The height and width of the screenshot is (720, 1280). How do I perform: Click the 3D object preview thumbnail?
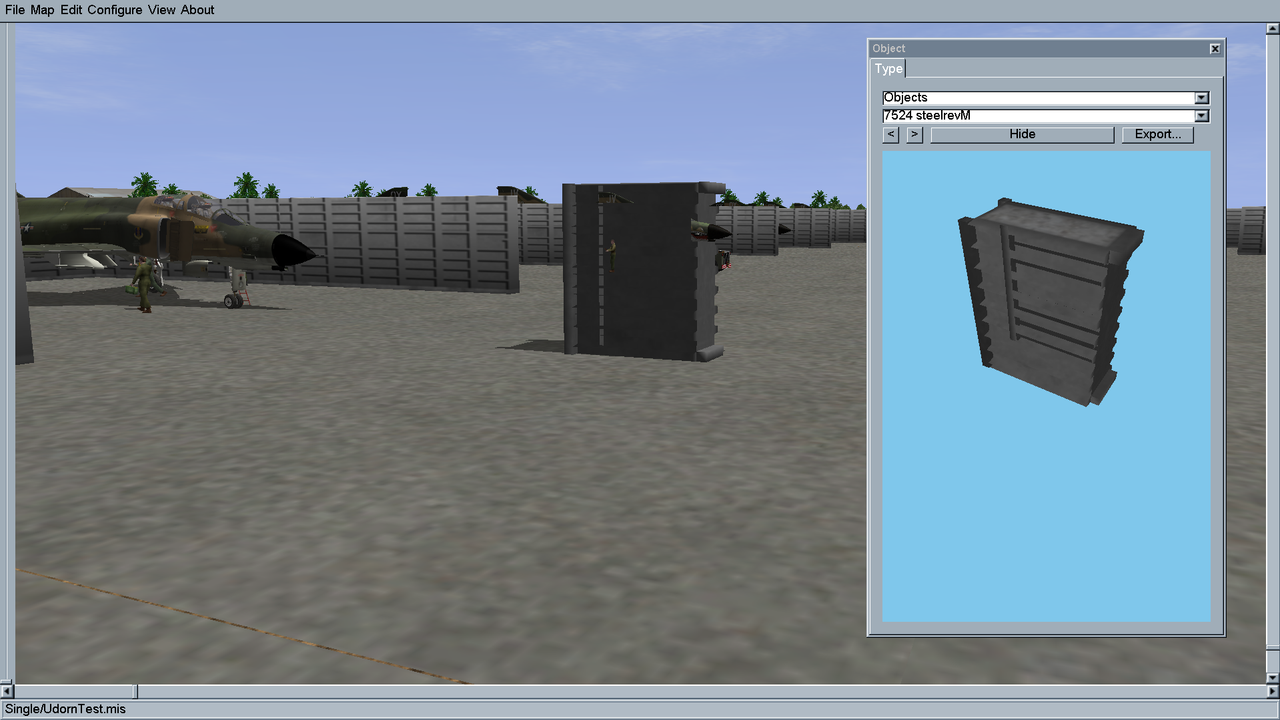point(1046,386)
